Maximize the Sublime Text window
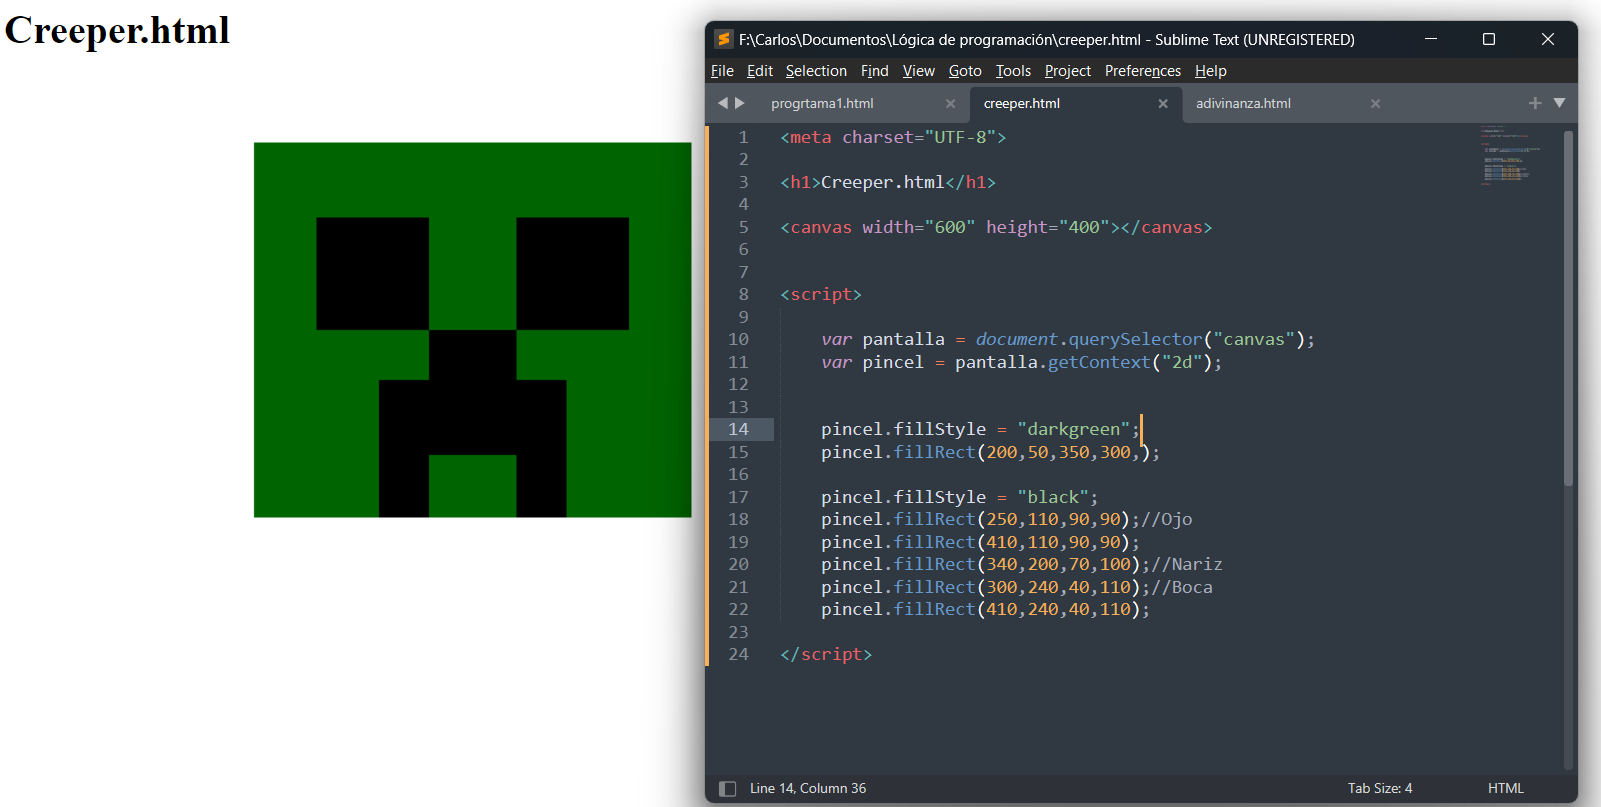The width and height of the screenshot is (1601, 807). pyautogui.click(x=1489, y=39)
